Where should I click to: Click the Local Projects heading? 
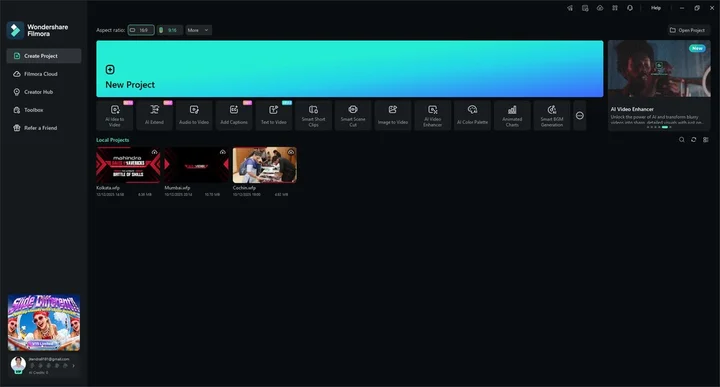[x=112, y=140]
